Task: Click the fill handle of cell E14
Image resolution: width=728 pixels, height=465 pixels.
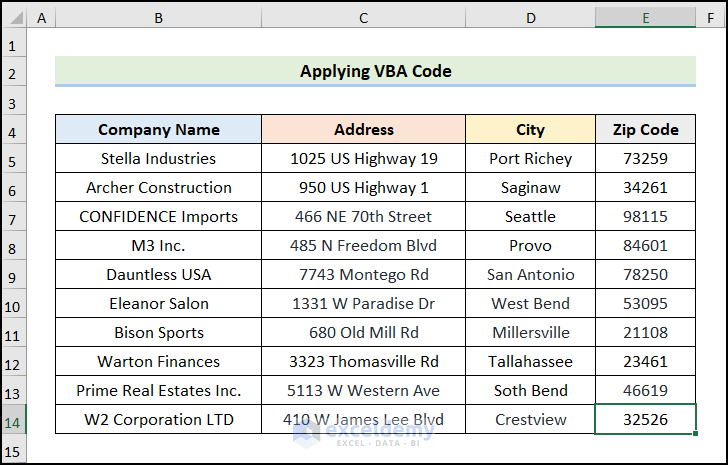Action: (695, 433)
